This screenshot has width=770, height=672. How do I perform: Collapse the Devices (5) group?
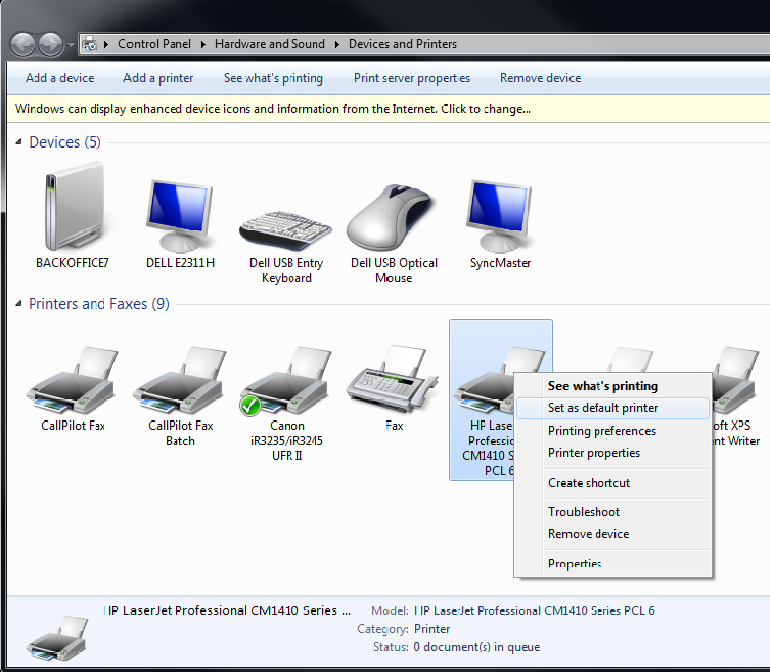[x=18, y=142]
